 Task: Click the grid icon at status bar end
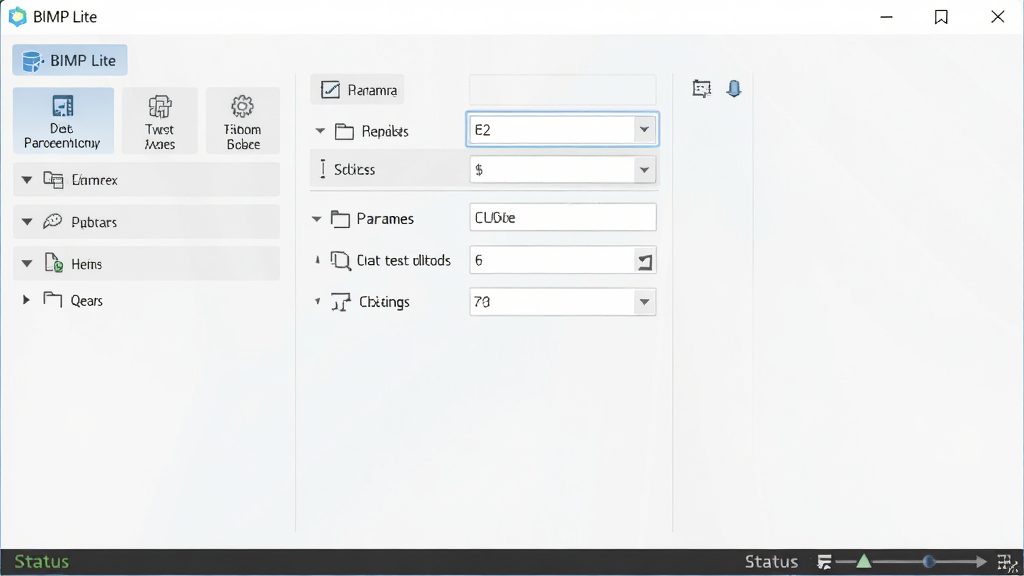click(1007, 562)
